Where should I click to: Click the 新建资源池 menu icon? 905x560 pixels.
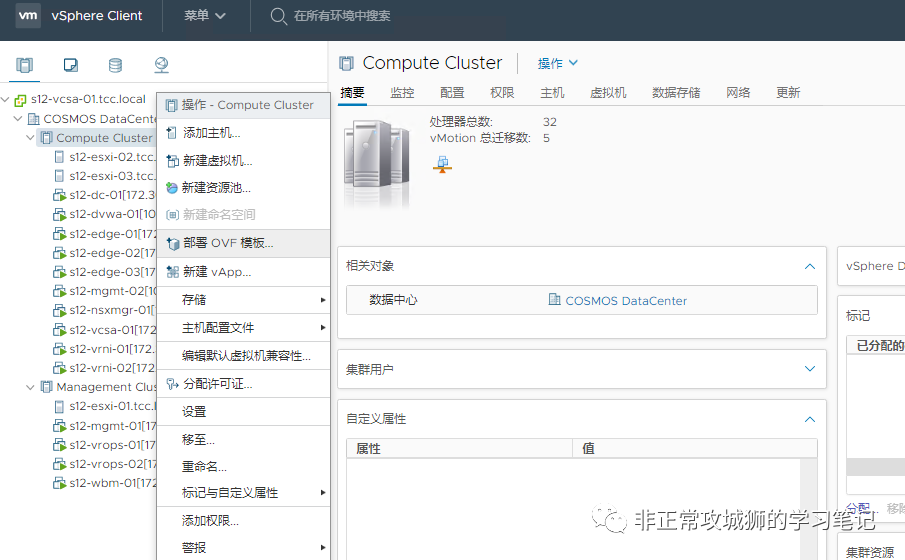pos(171,188)
